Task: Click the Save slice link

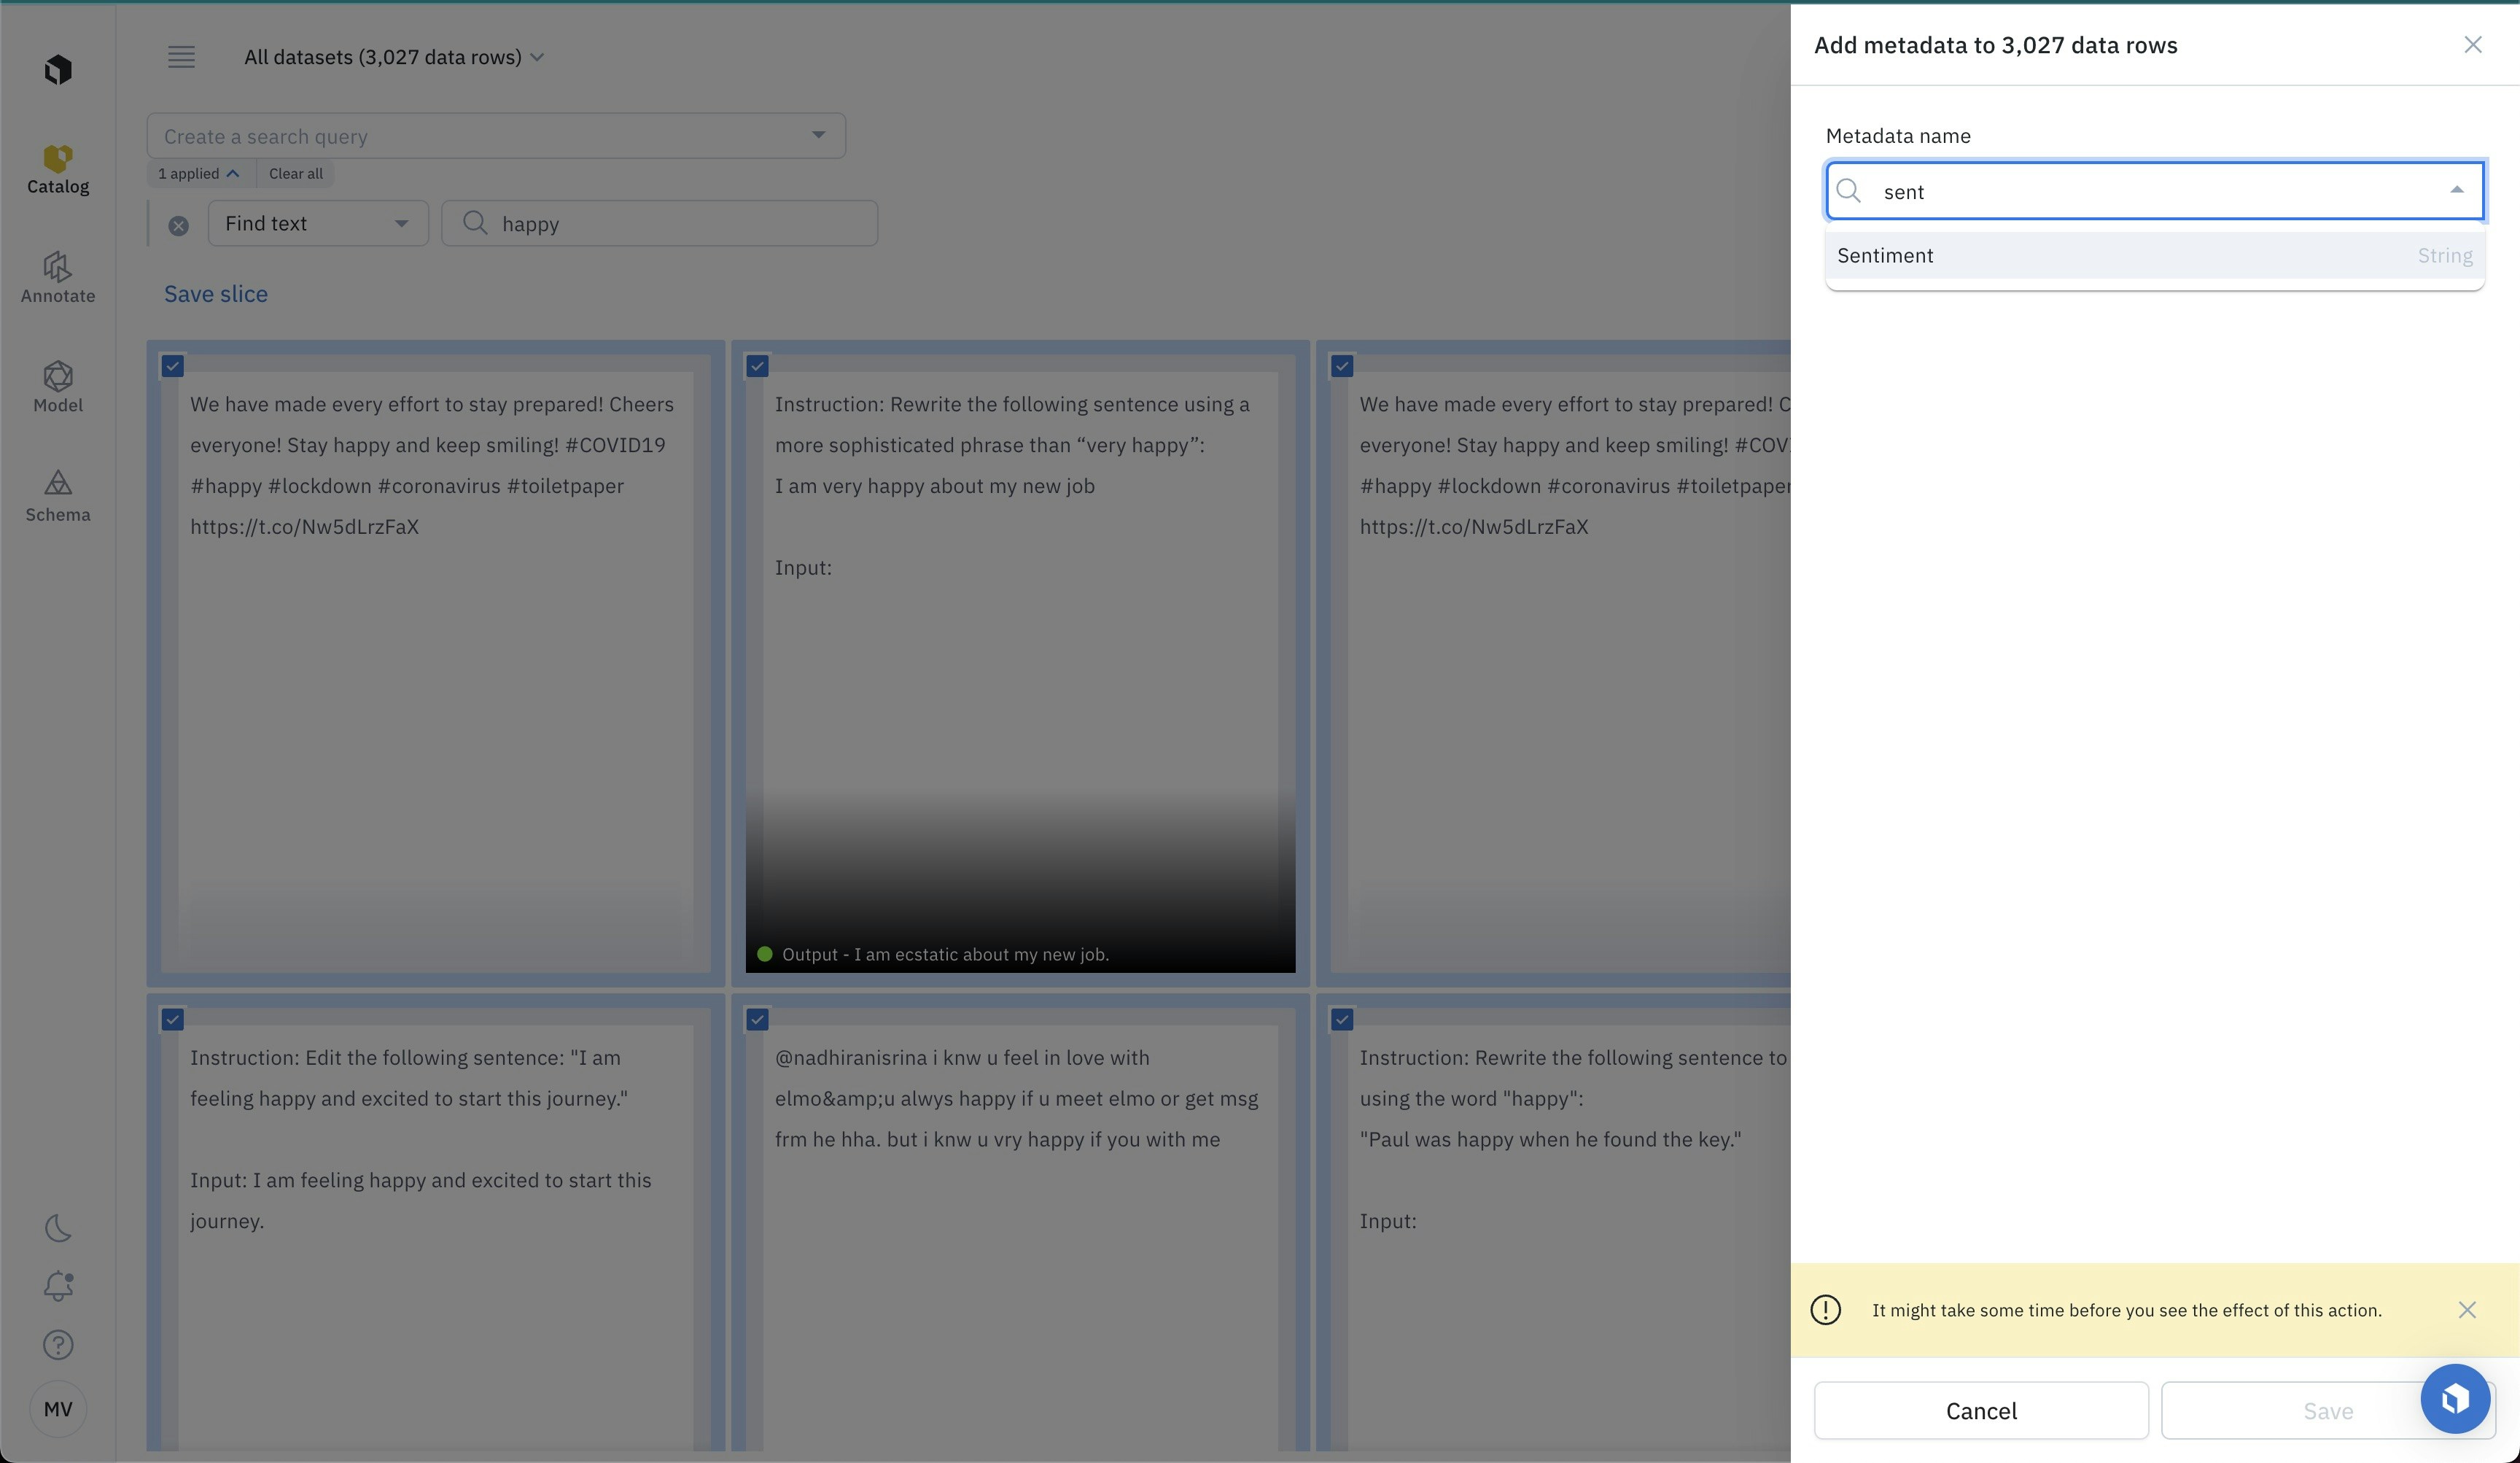Action: point(216,294)
